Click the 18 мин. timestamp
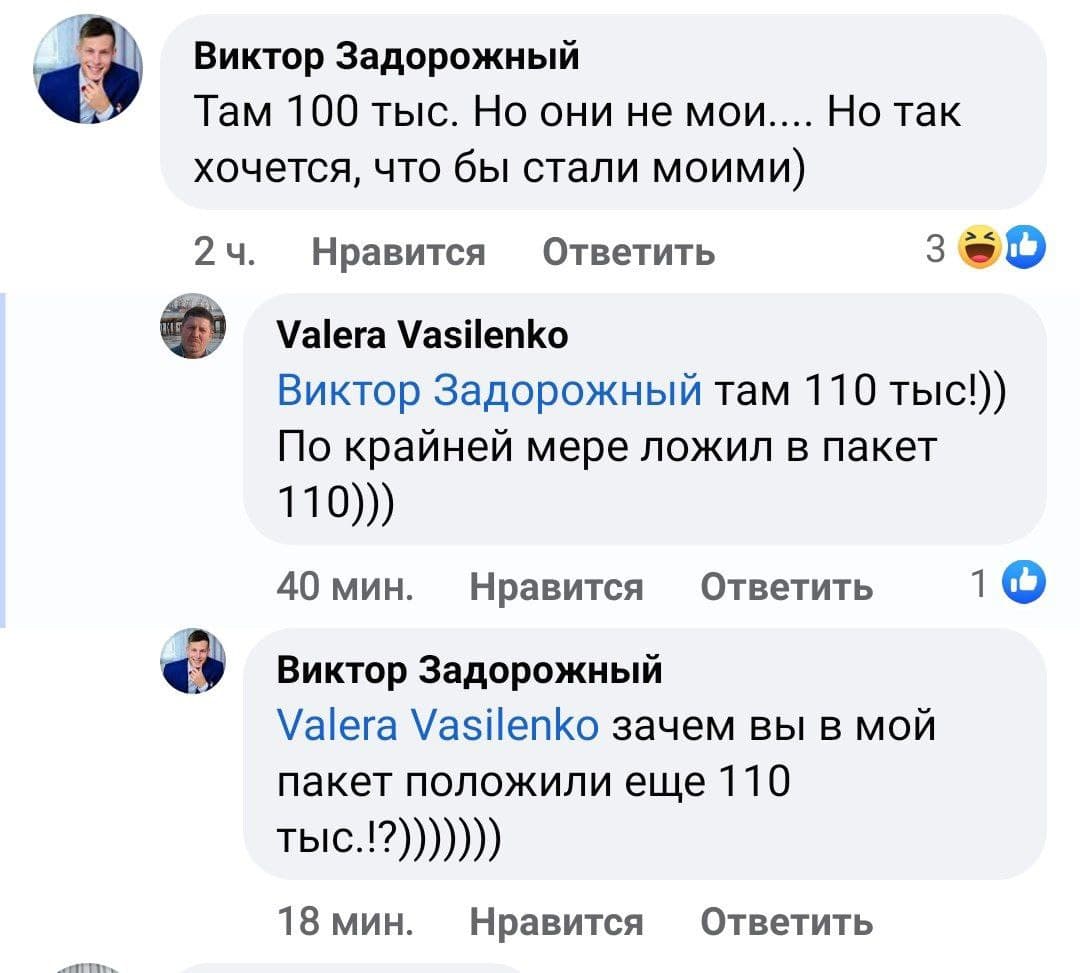Screen dimensions: 1080x973 click(345, 921)
